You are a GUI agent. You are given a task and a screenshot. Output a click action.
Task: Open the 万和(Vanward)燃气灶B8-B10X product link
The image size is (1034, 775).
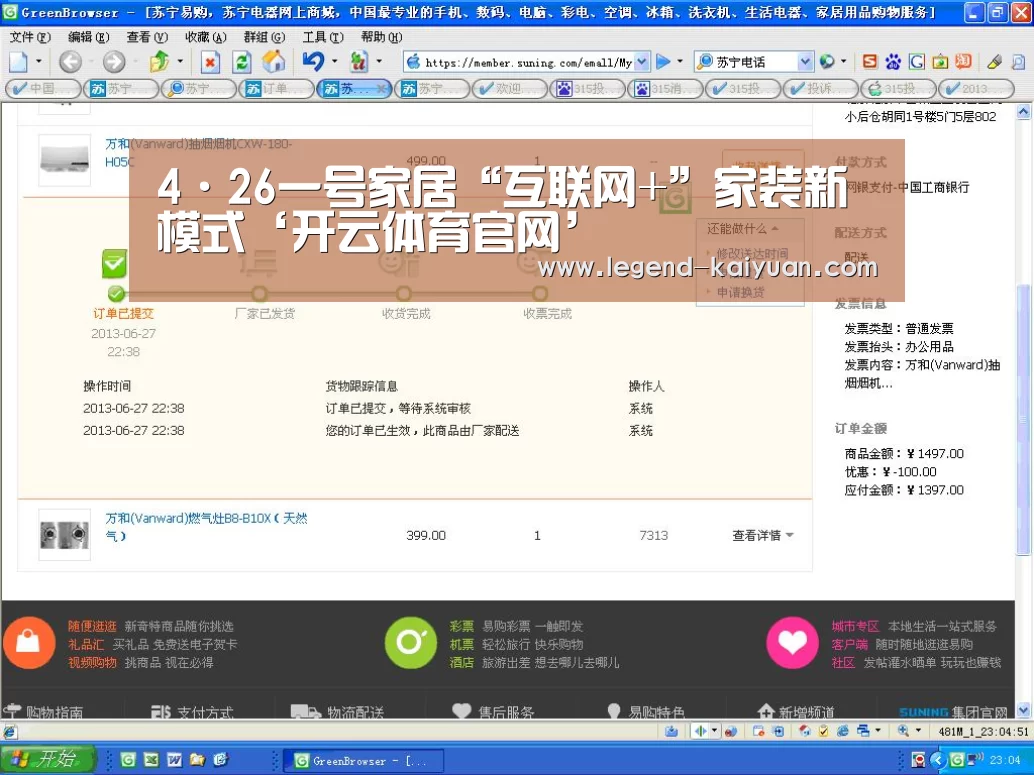[206, 527]
